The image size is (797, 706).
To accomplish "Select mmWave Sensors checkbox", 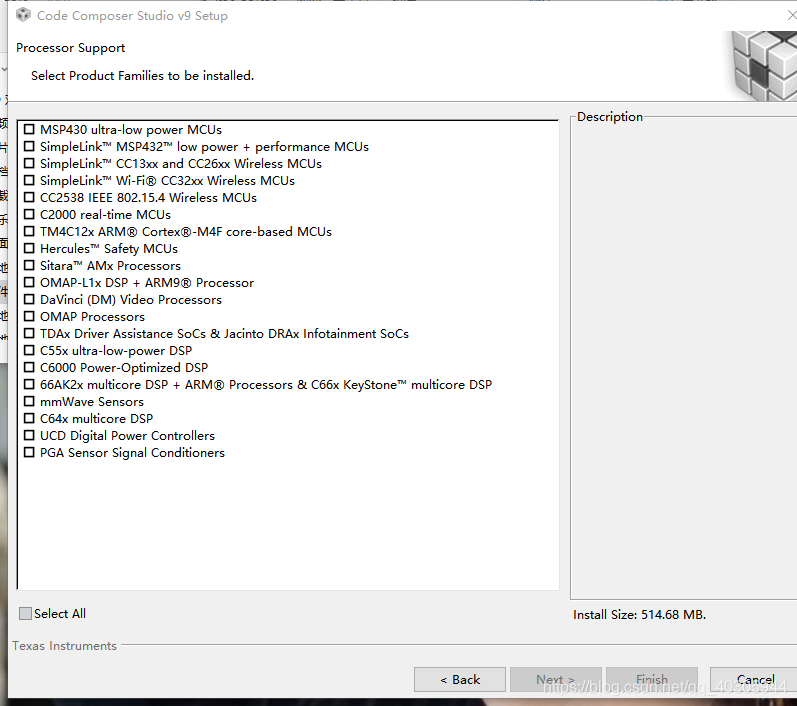I will (29, 402).
